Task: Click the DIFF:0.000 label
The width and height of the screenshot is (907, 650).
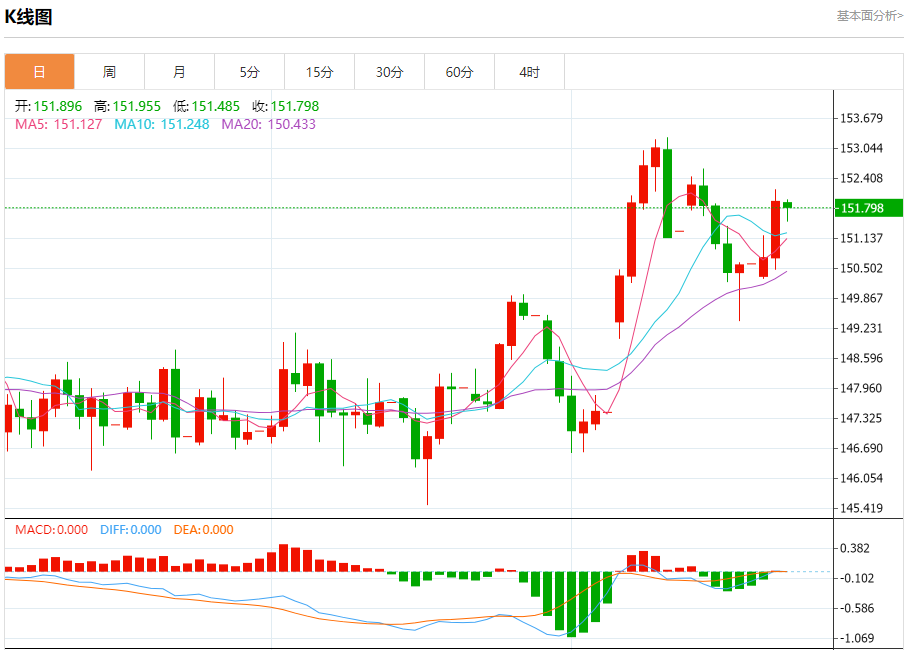Action: pyautogui.click(x=131, y=530)
